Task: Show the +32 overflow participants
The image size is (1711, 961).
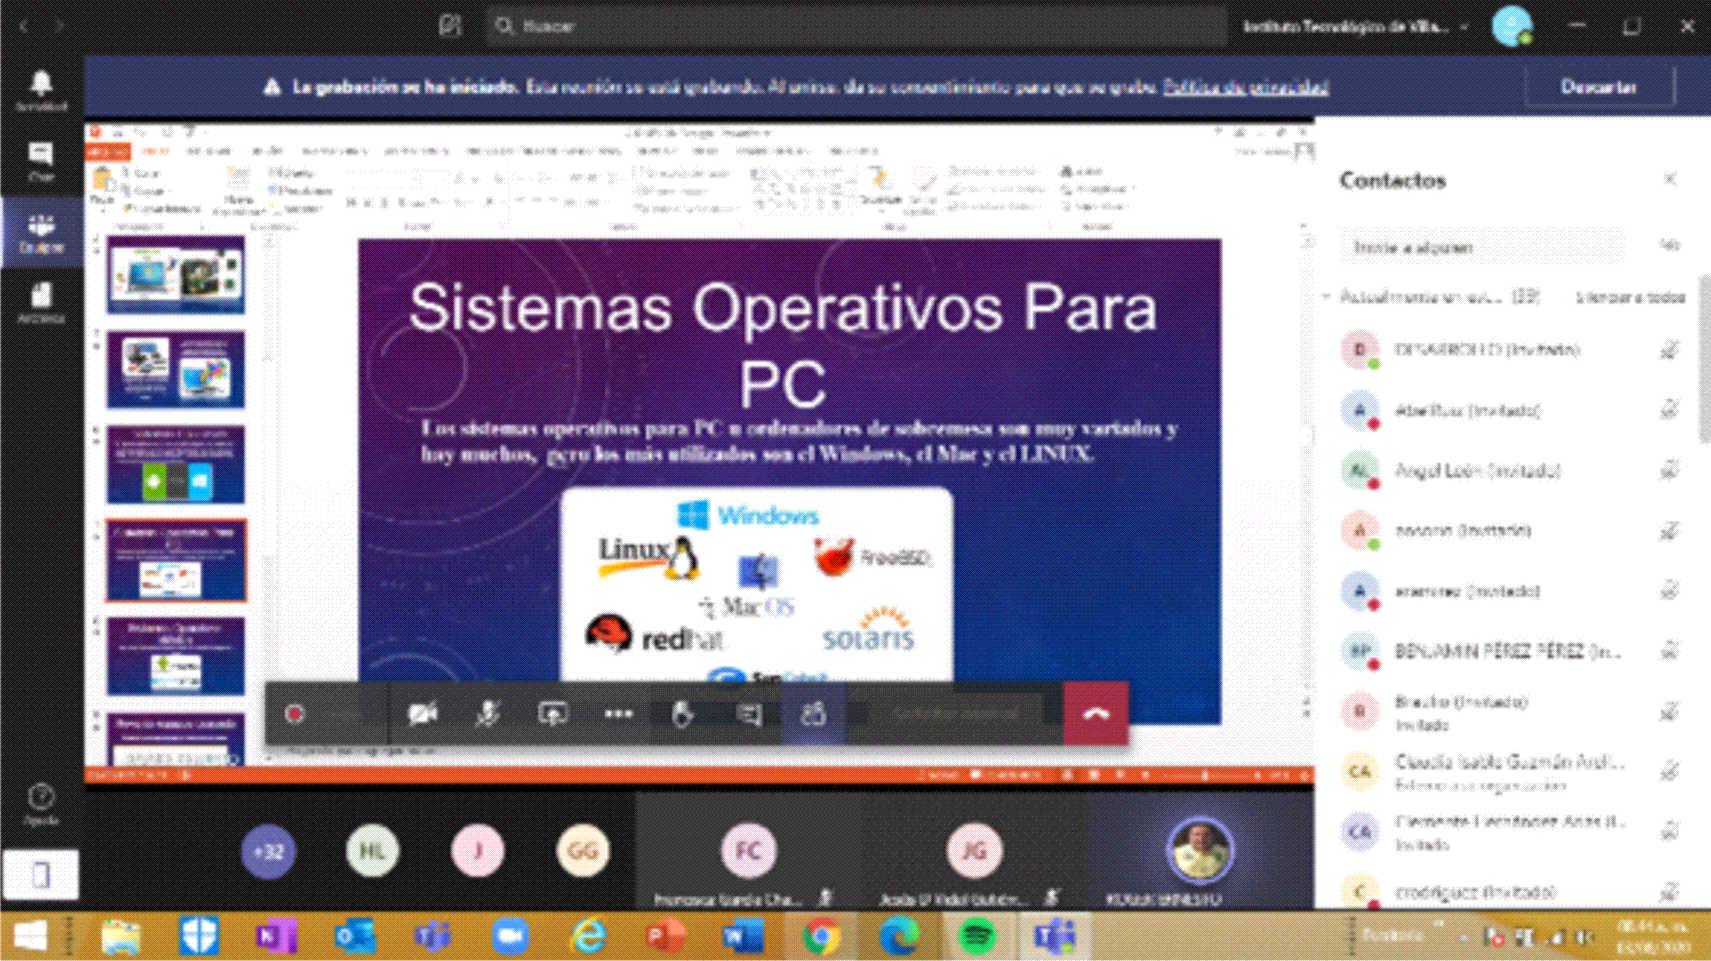Action: click(x=268, y=851)
